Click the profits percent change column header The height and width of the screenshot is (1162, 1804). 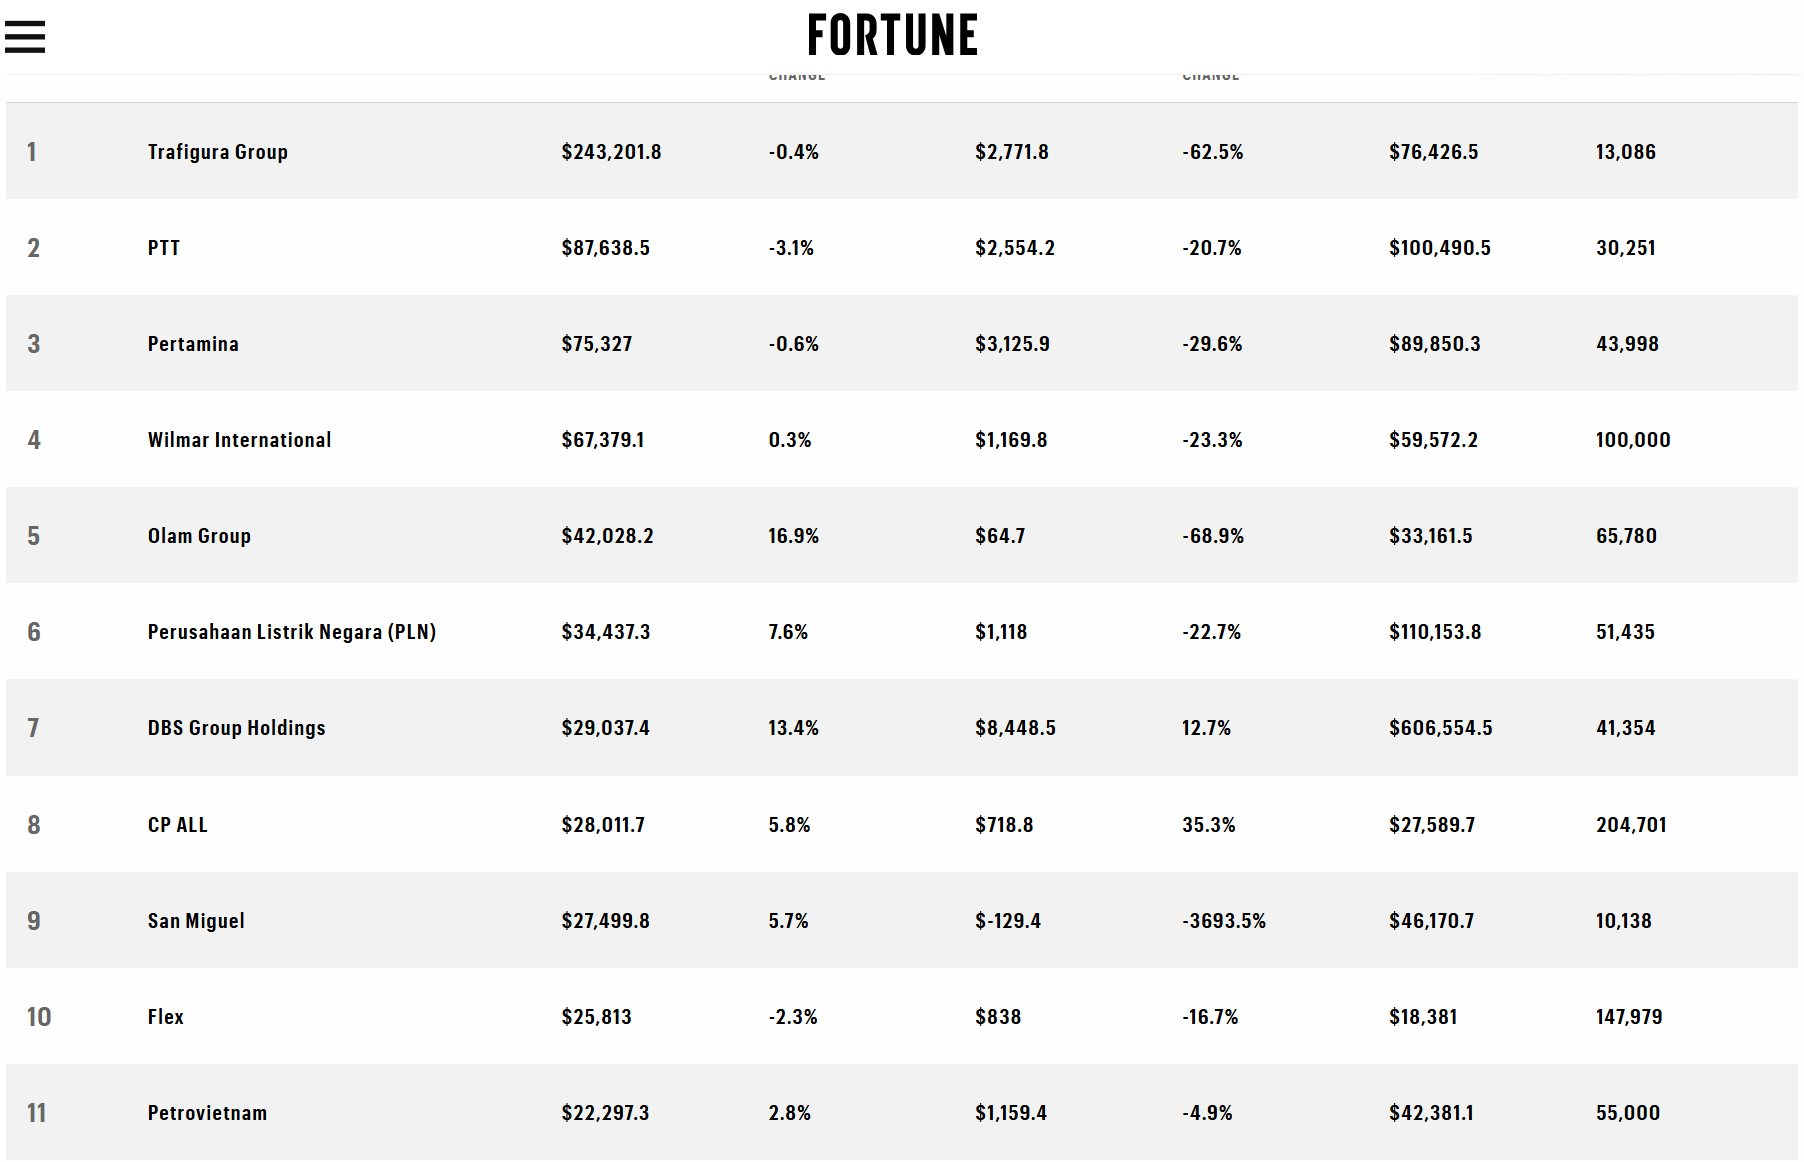pos(1211,77)
